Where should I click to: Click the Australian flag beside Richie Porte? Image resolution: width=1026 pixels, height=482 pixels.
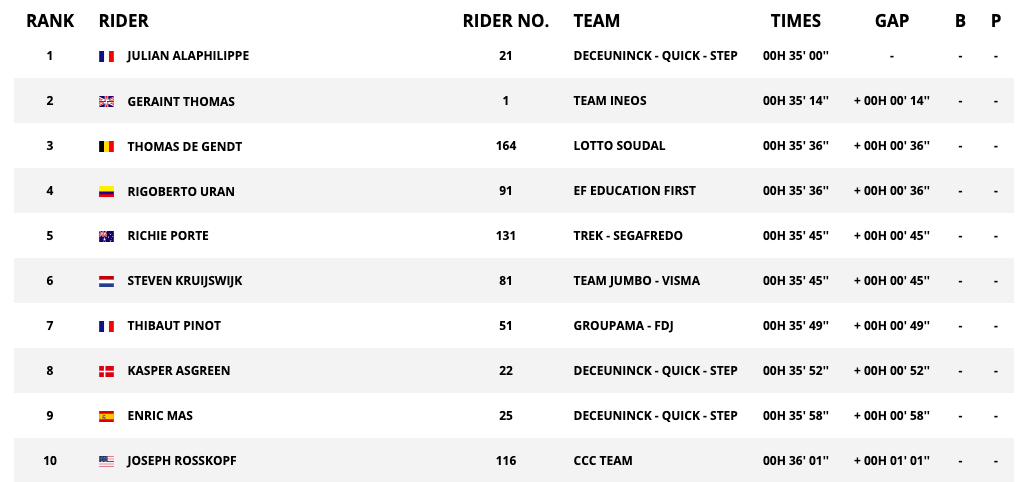(107, 236)
